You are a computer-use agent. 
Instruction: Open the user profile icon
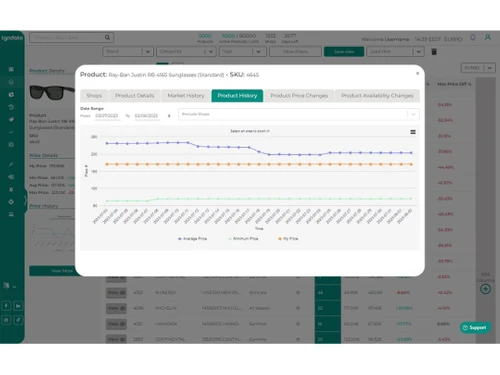pyautogui.click(x=487, y=37)
